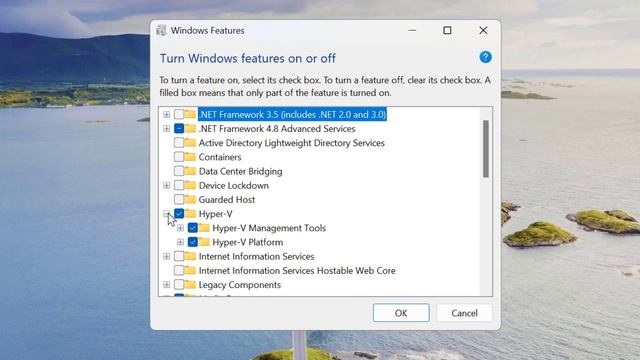Confirm changes with the OK button

(401, 313)
